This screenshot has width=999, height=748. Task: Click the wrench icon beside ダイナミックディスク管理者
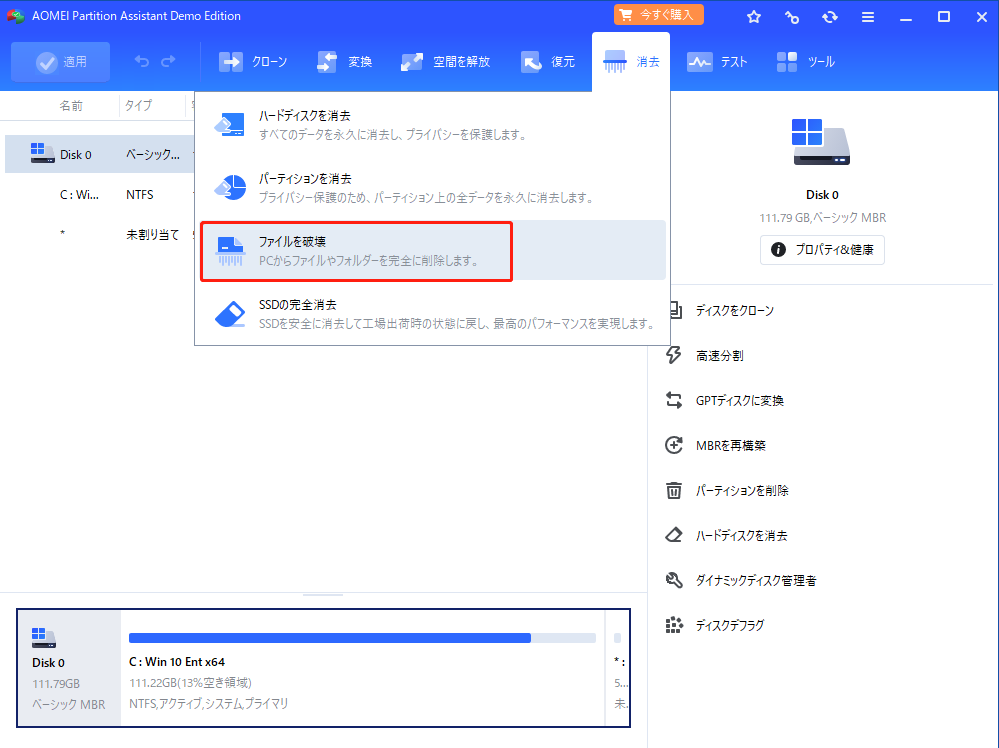coord(673,580)
